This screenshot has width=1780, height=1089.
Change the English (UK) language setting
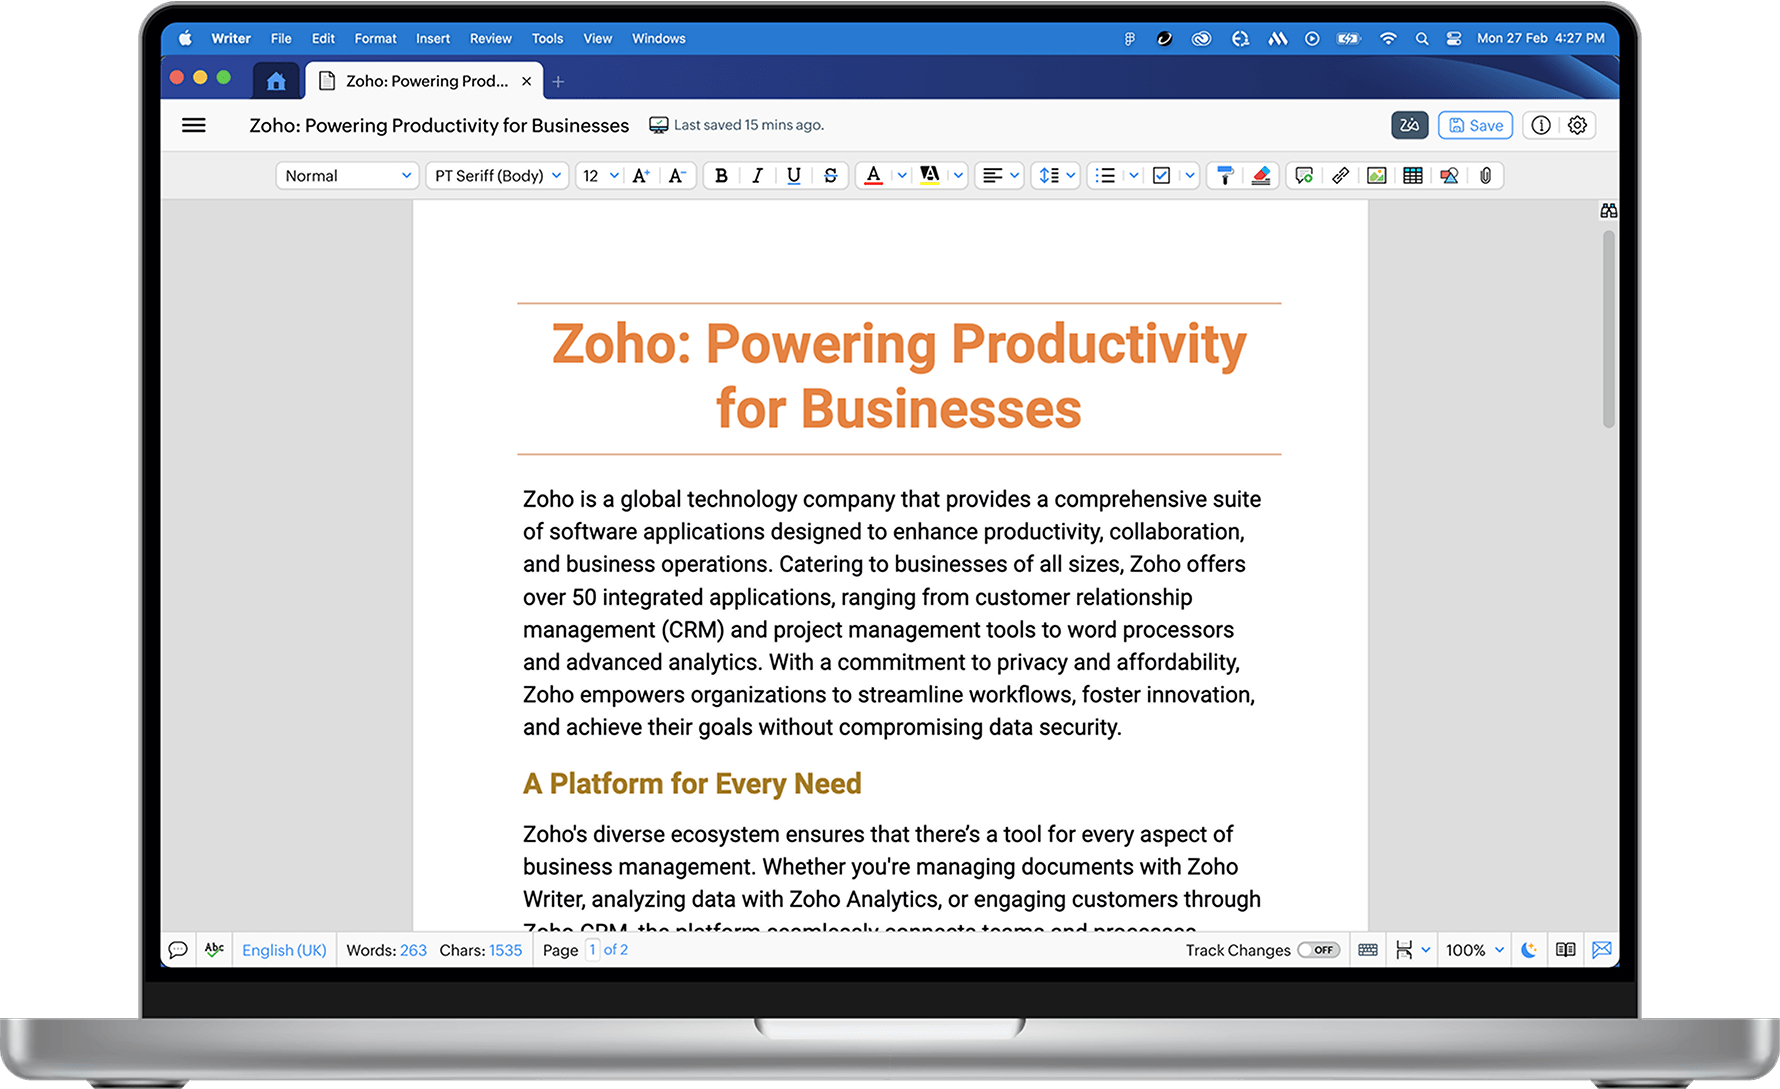[x=284, y=950]
